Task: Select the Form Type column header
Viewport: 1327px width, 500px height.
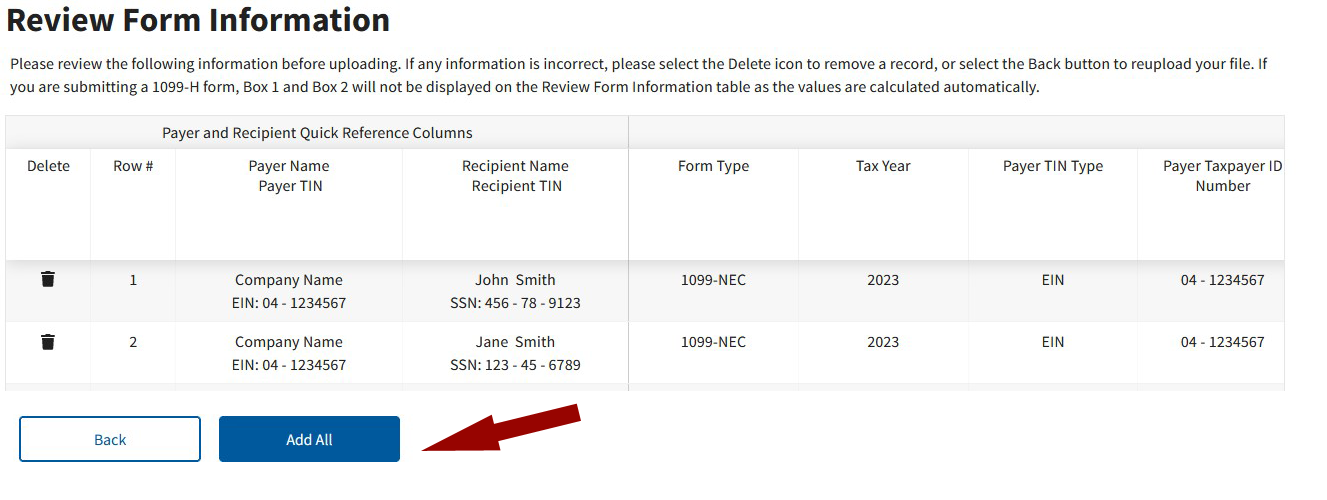Action: 713,166
